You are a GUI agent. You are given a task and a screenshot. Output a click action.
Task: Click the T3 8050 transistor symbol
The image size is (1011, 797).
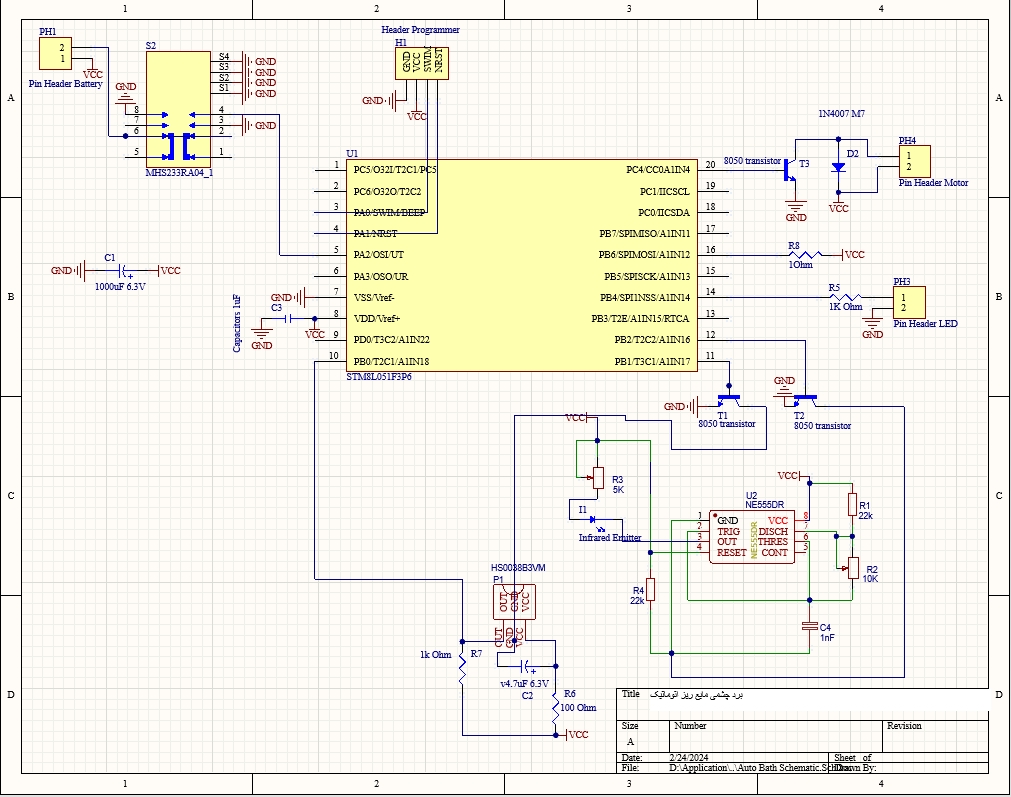(792, 169)
